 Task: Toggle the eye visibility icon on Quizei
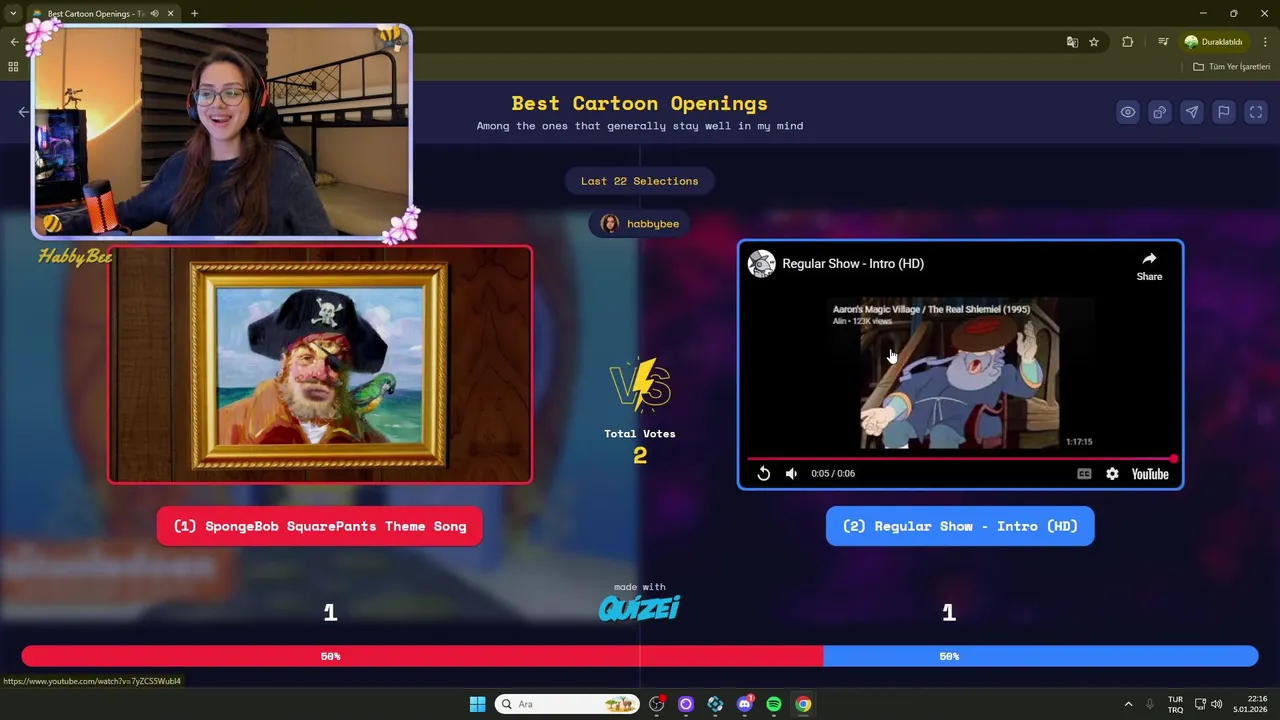[1128, 112]
